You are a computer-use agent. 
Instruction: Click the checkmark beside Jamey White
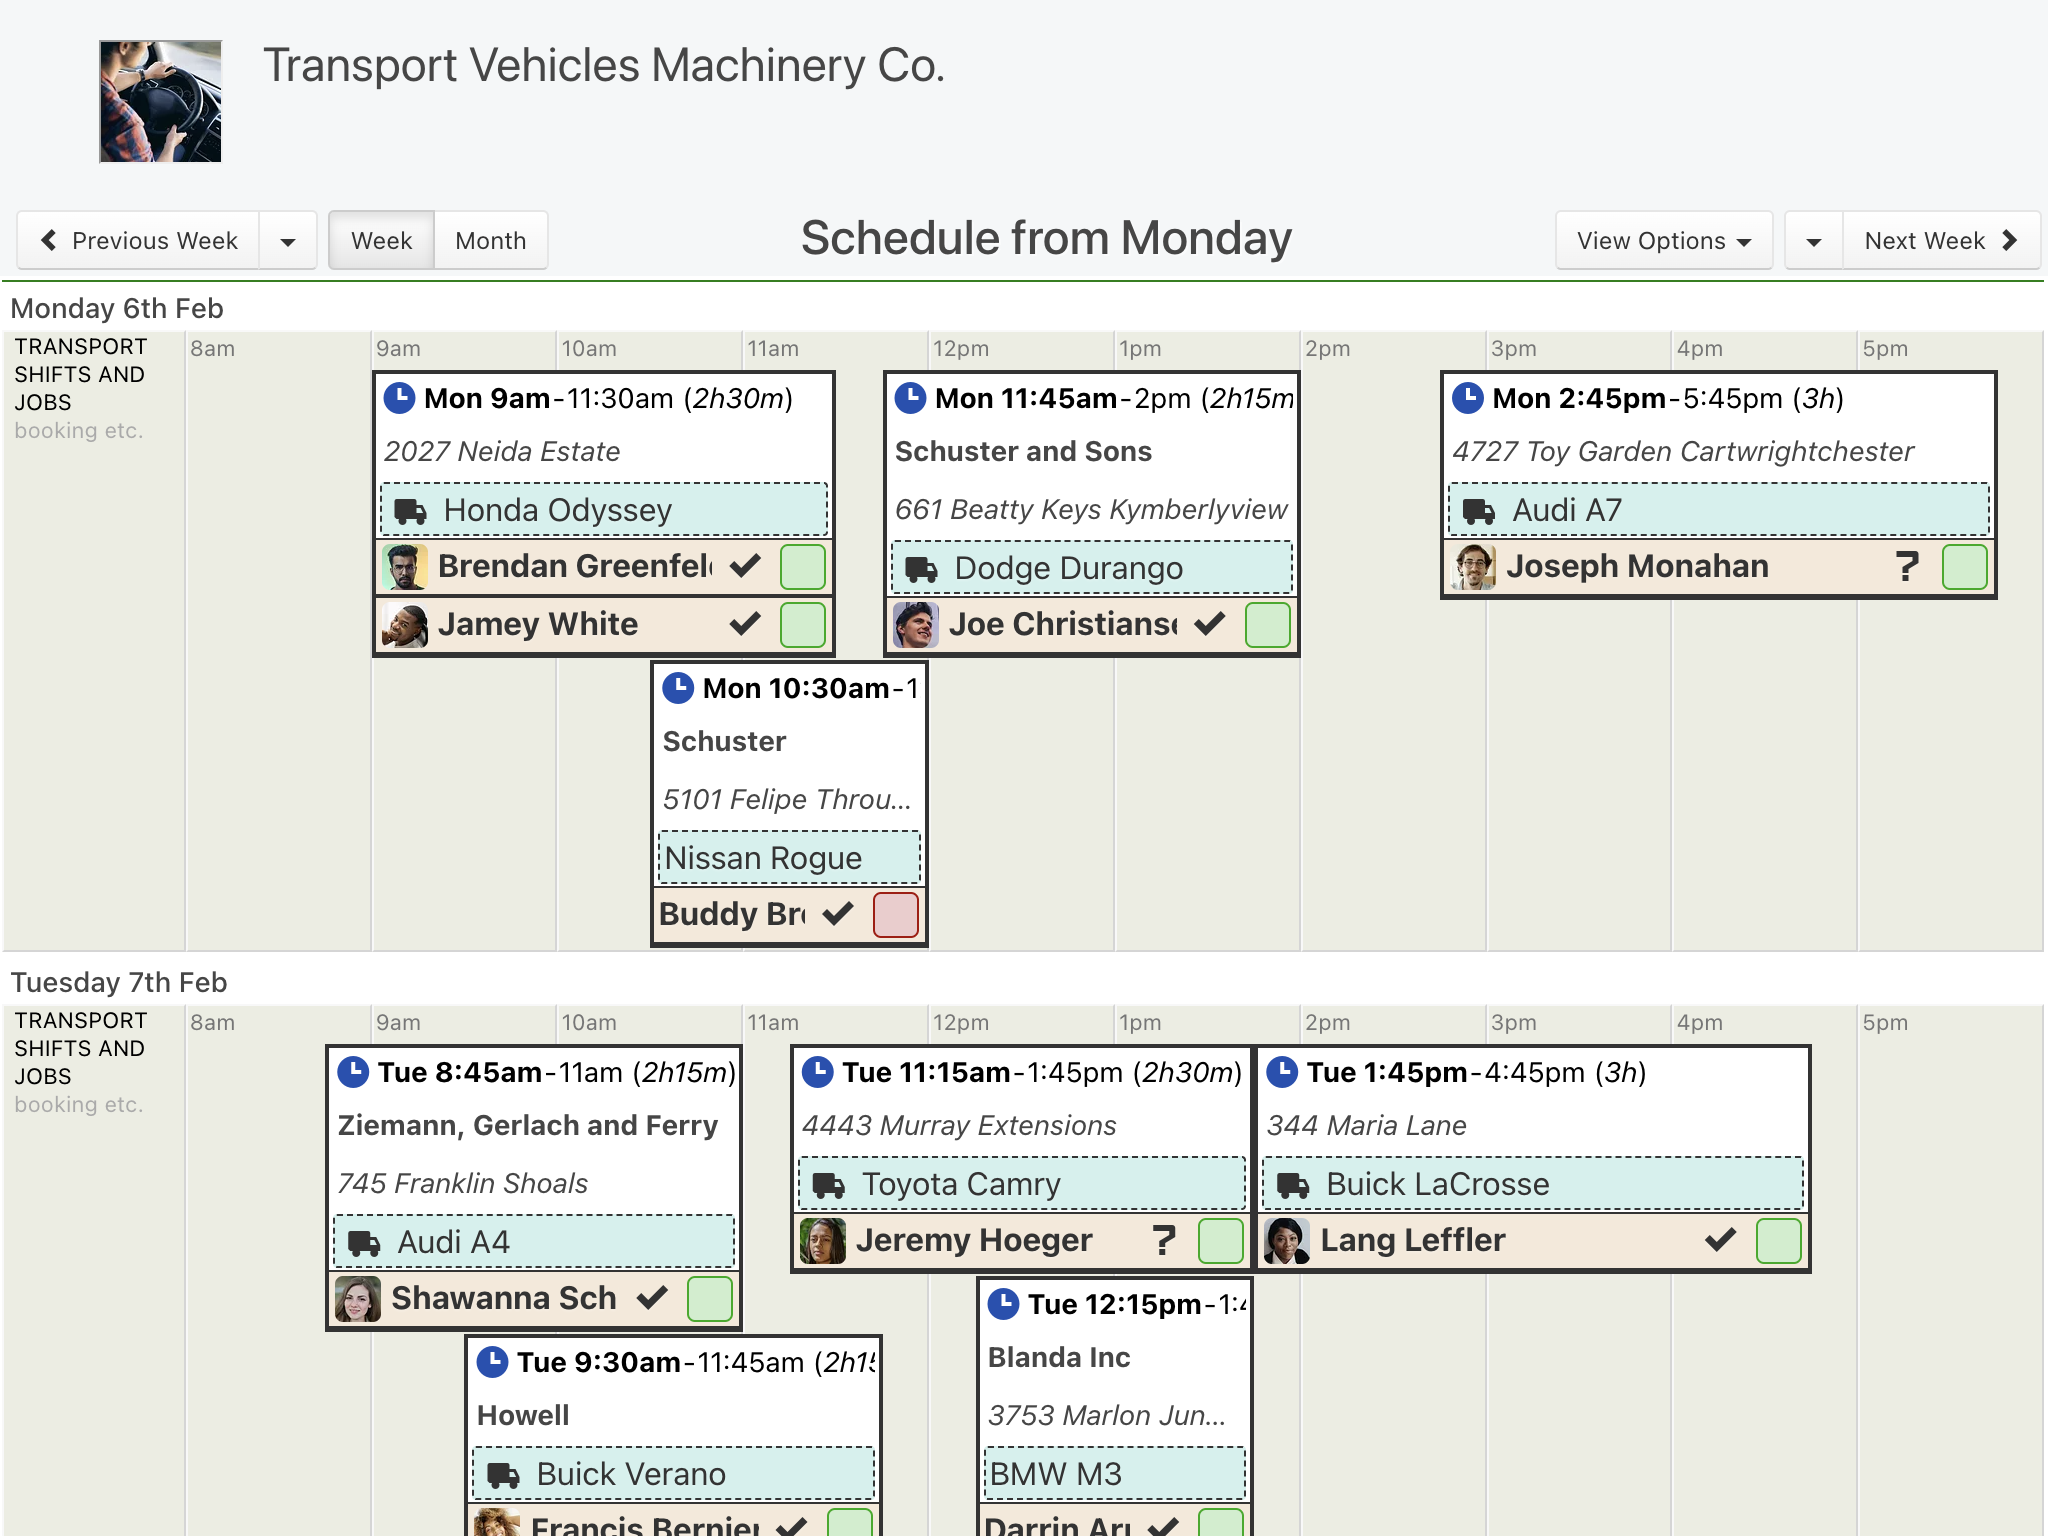[x=745, y=624]
